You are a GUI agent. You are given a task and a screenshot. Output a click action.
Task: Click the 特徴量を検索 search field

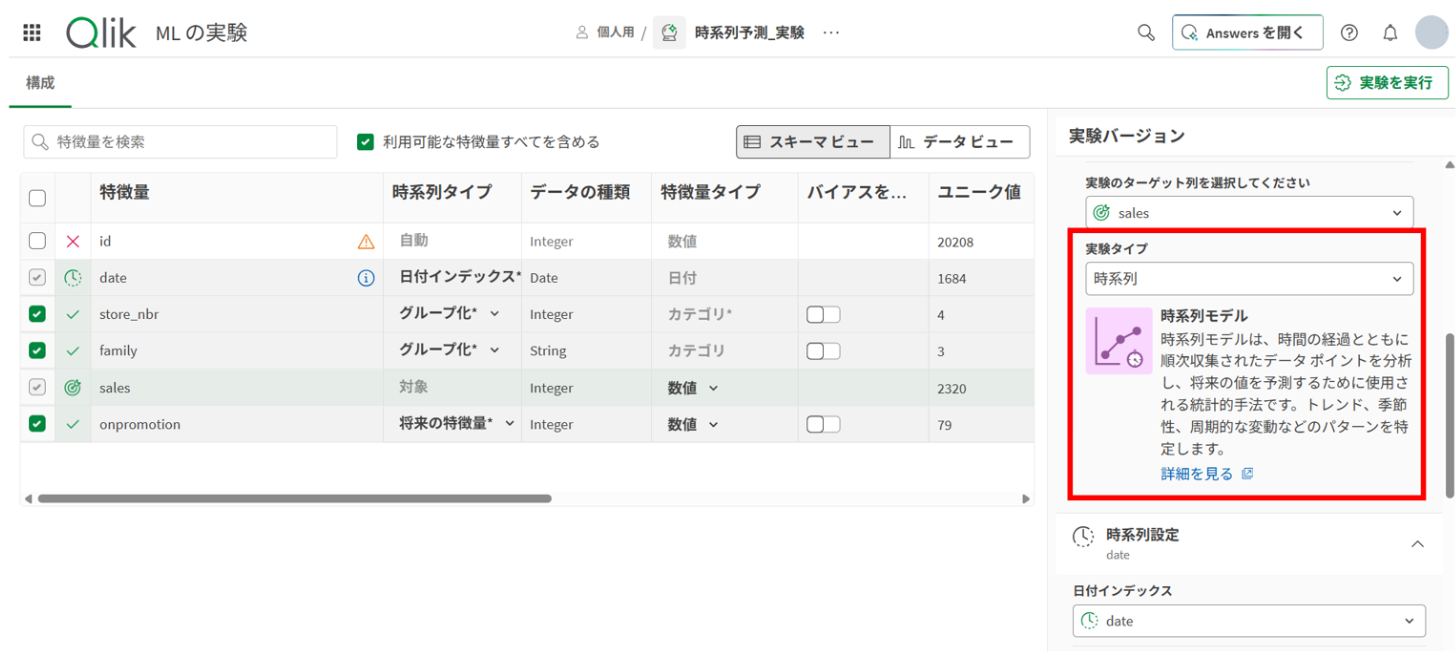coord(180,142)
